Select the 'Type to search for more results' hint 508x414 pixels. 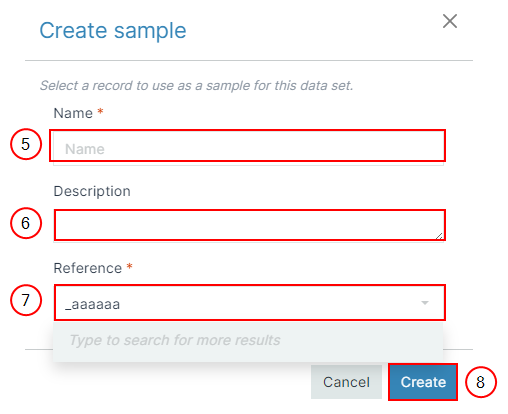[175, 340]
